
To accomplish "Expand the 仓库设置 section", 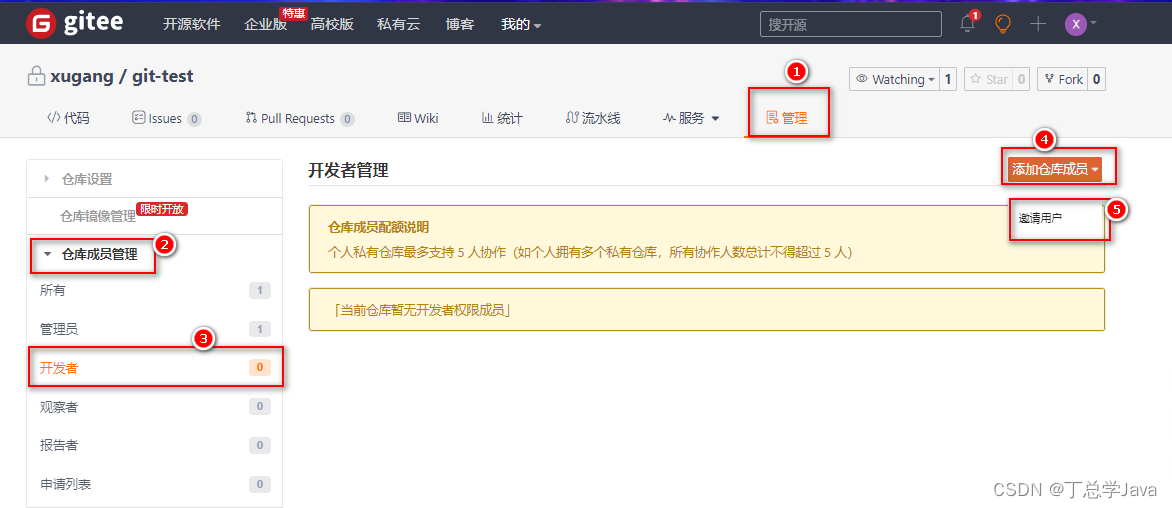I will [x=155, y=179].
